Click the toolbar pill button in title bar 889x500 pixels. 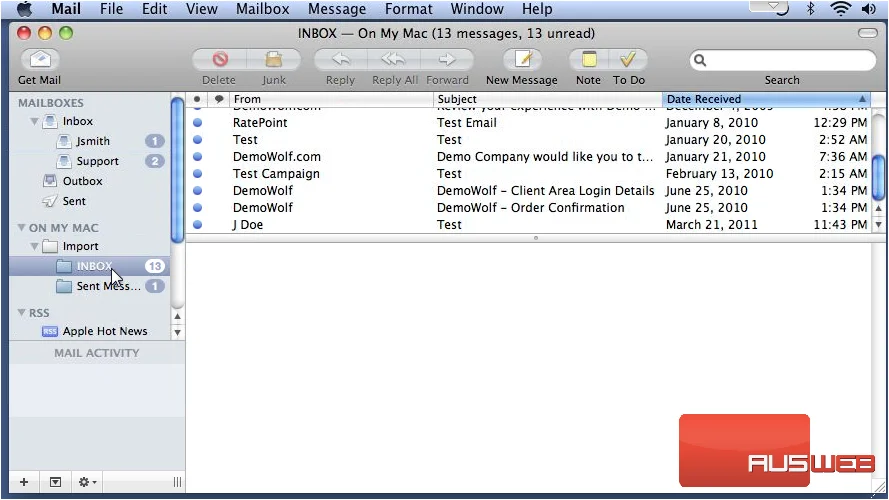(x=867, y=33)
